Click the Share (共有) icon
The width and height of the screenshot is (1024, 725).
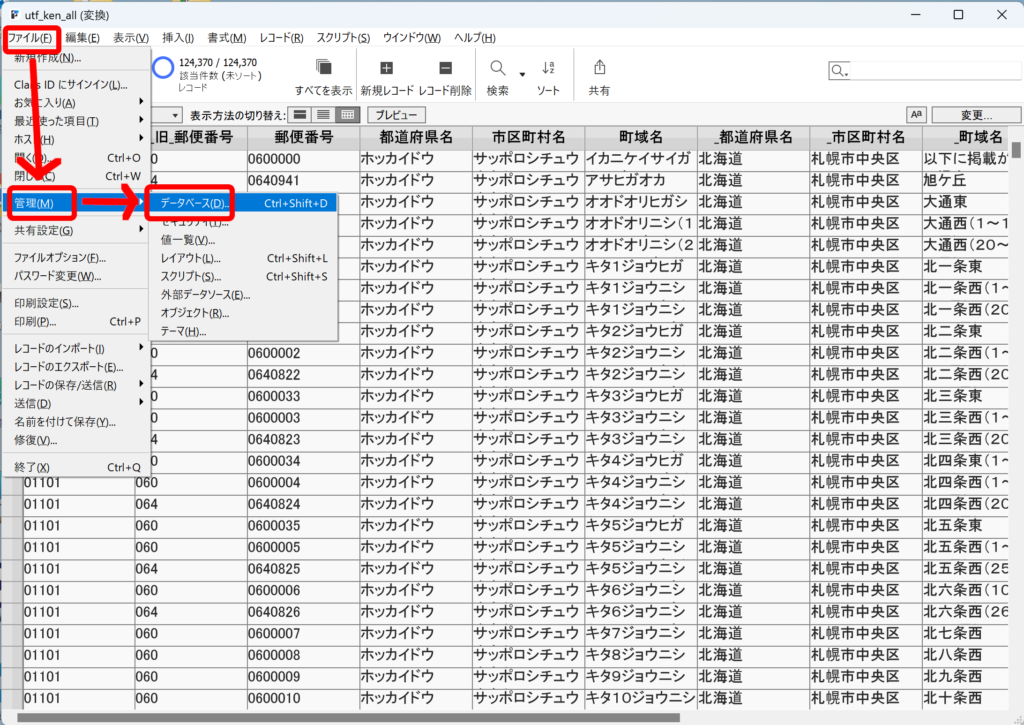pos(599,68)
